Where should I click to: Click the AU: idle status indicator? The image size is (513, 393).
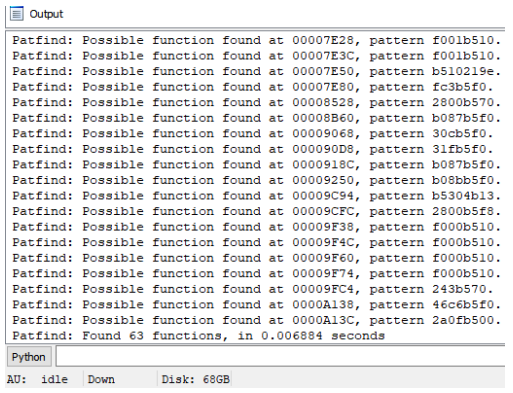37,379
